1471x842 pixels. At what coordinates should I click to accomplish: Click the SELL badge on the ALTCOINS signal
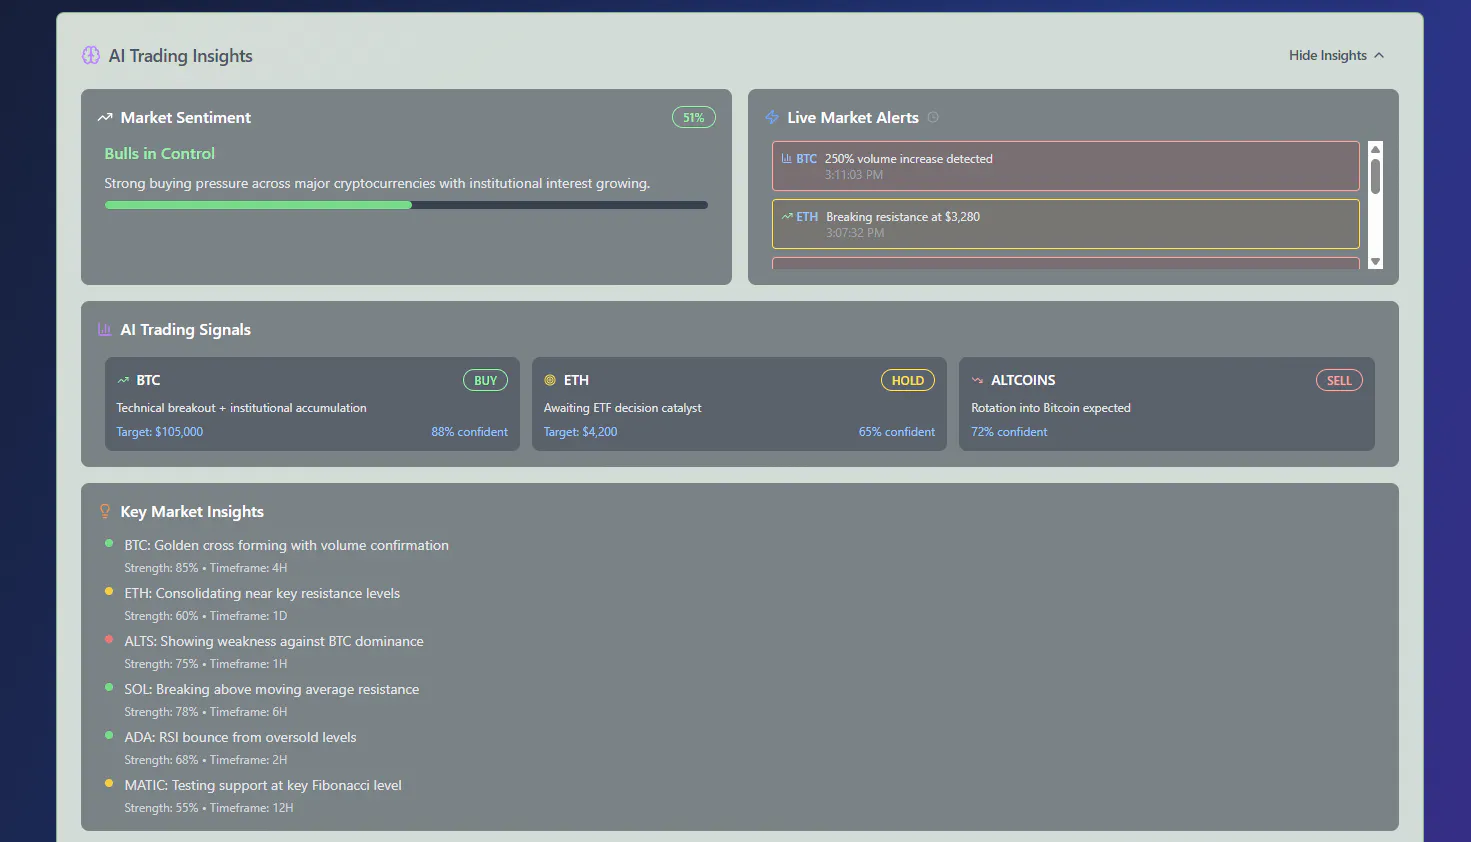pyautogui.click(x=1339, y=380)
